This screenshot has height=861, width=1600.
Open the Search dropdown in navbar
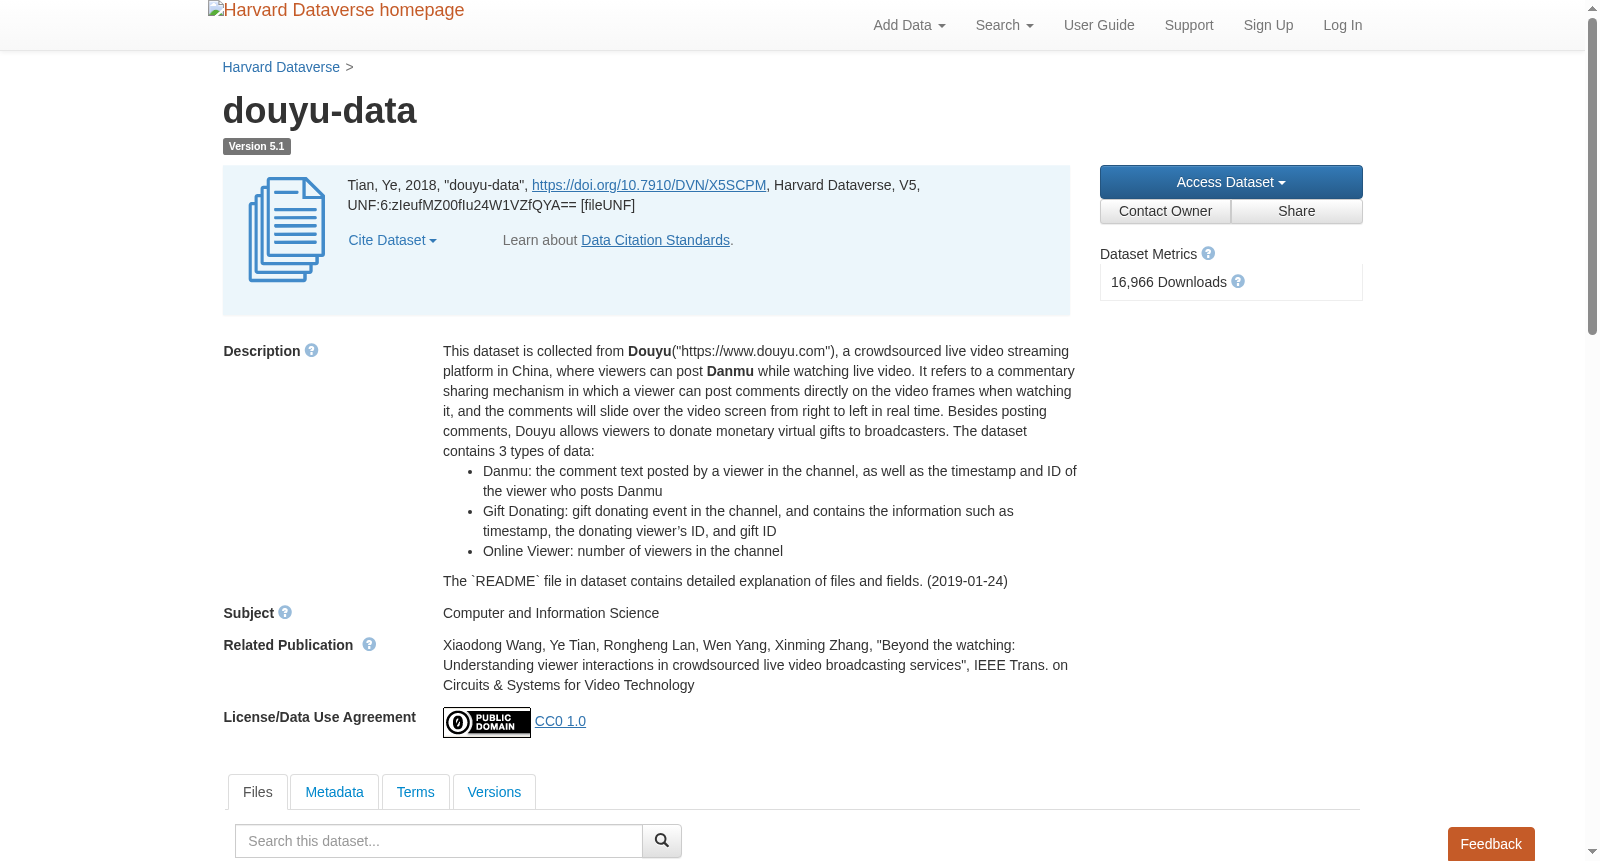pos(1004,25)
